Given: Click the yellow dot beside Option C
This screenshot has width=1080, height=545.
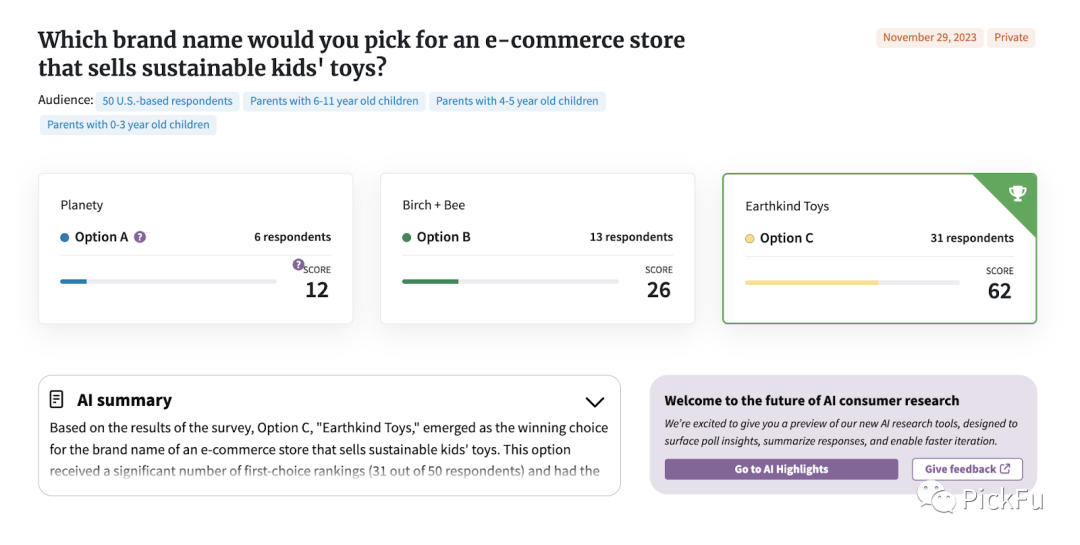Looking at the screenshot, I should [x=750, y=238].
